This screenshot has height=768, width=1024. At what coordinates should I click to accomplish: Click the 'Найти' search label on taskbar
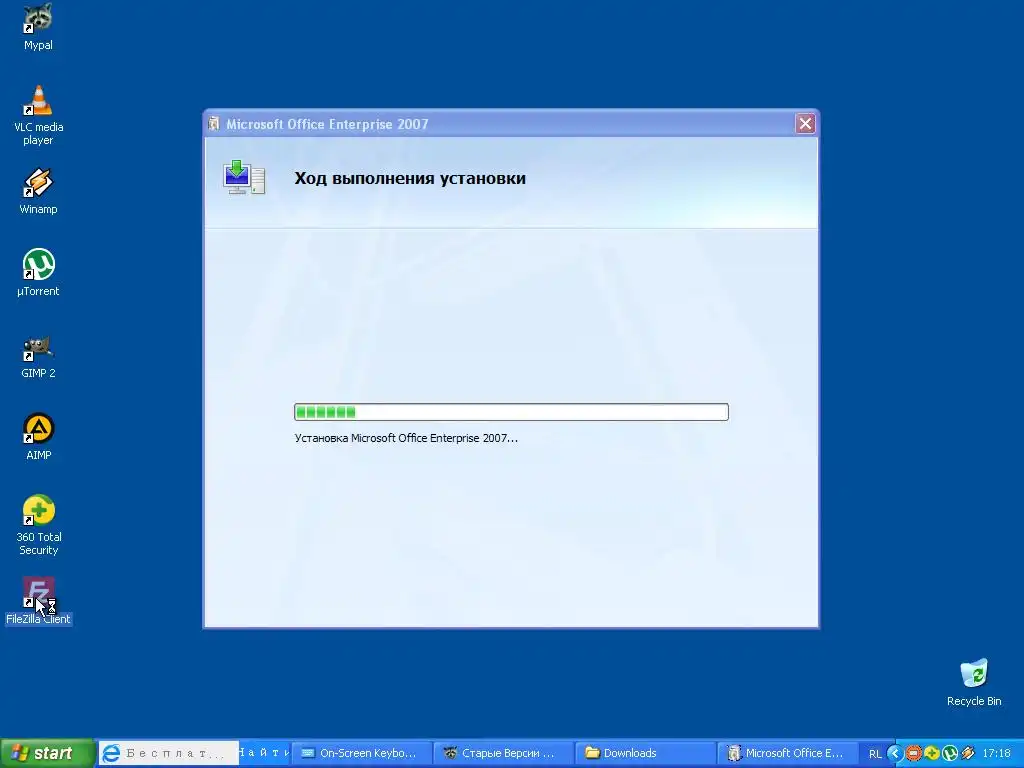click(264, 753)
